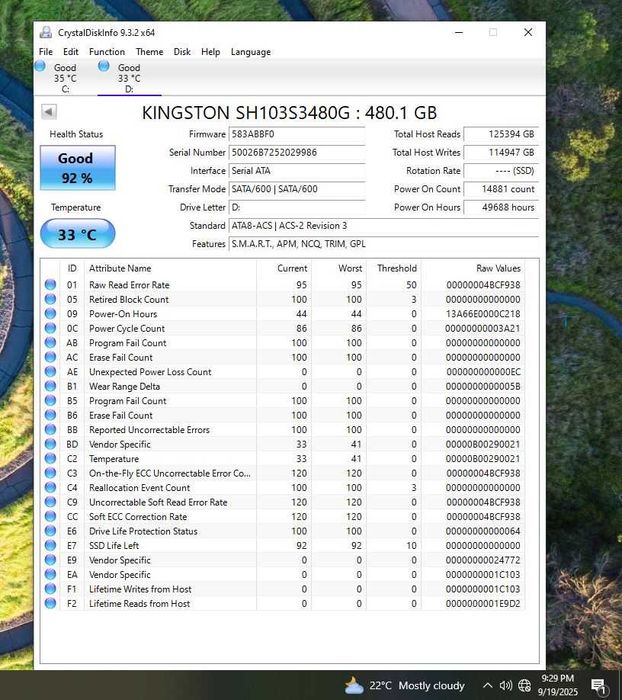Click the status orb for row B5

[x=50, y=400]
